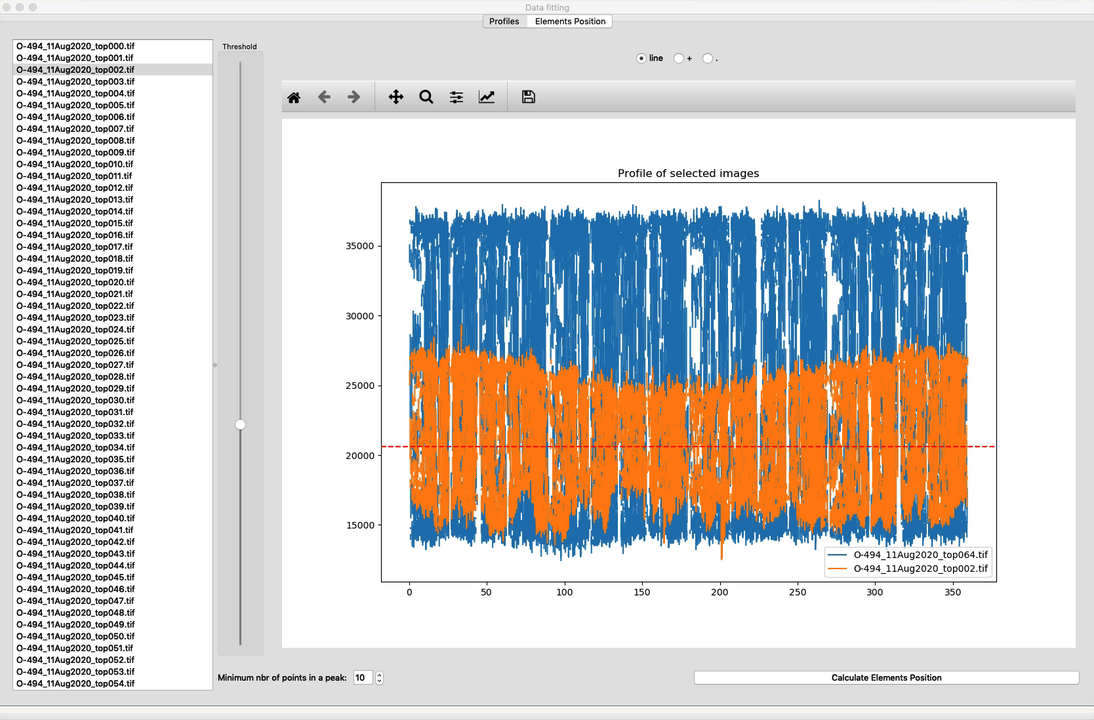
Task: Save the figure with floppy disk icon
Action: (529, 97)
